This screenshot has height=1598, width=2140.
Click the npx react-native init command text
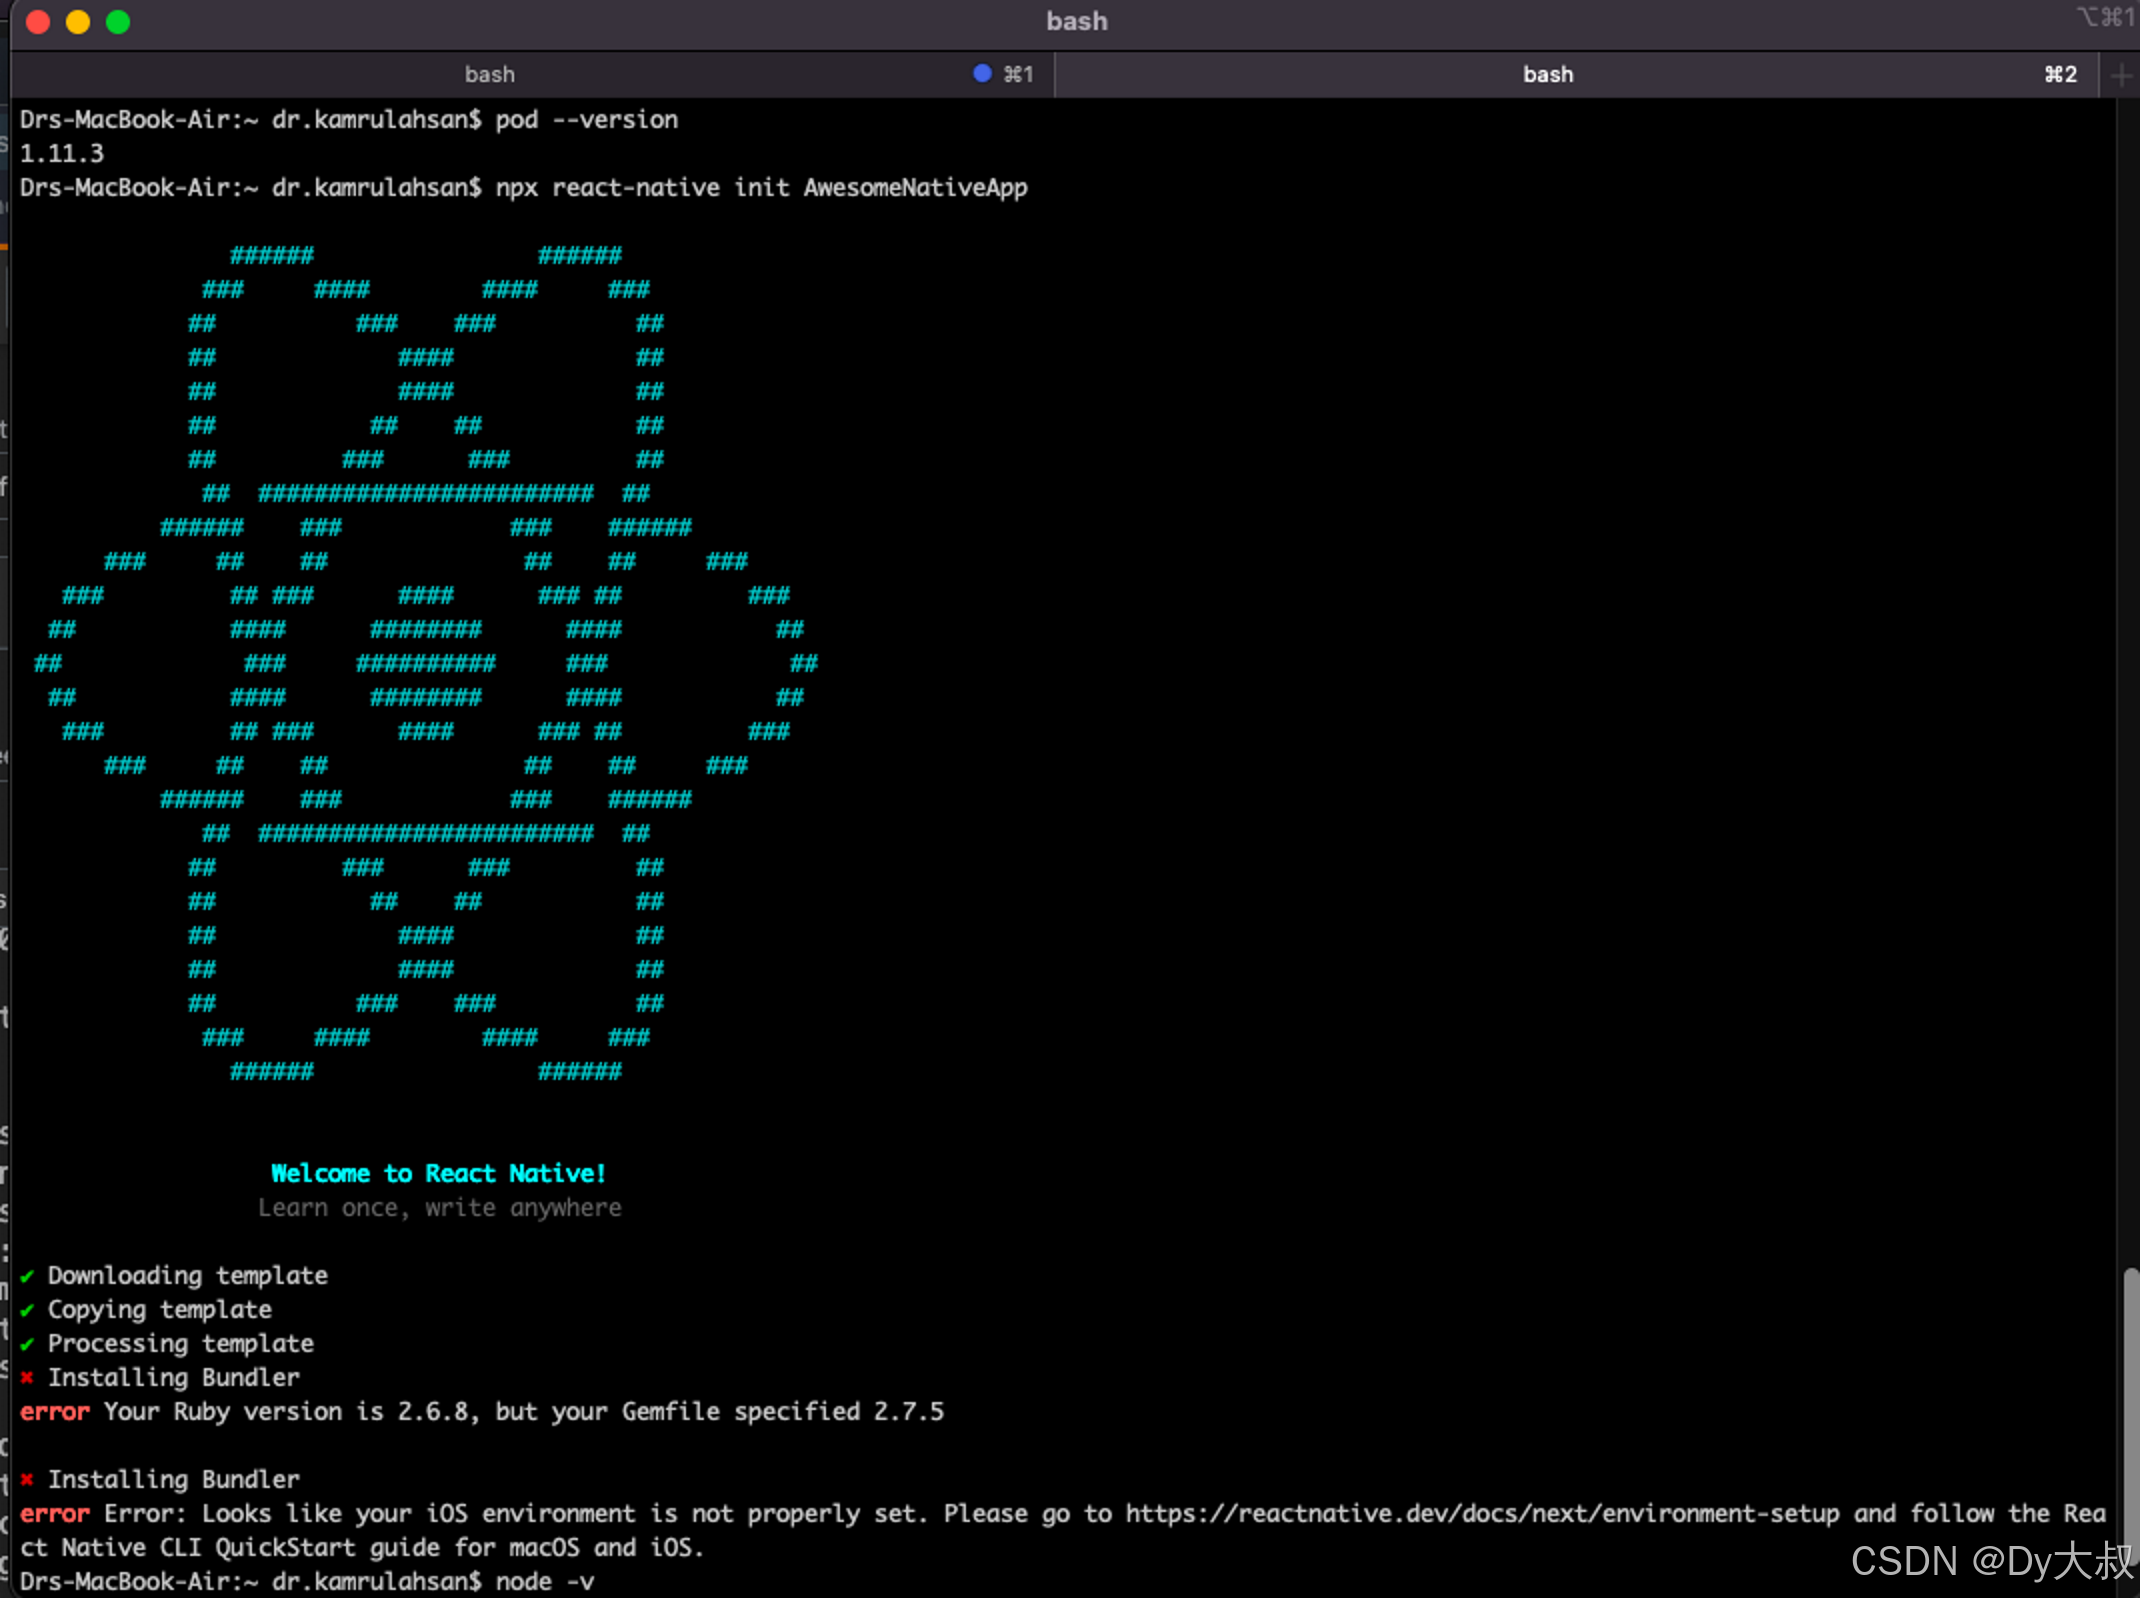pos(761,188)
